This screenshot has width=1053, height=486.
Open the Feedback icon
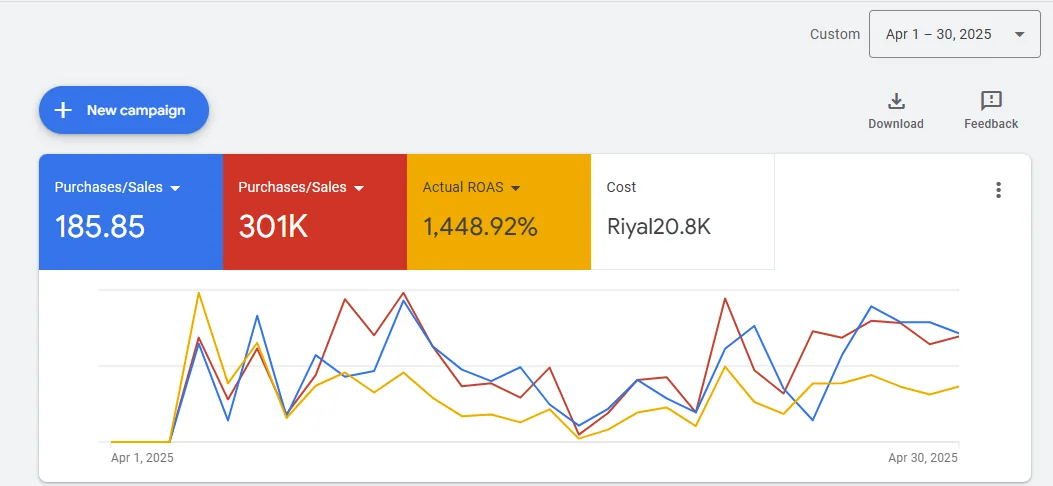pos(991,101)
